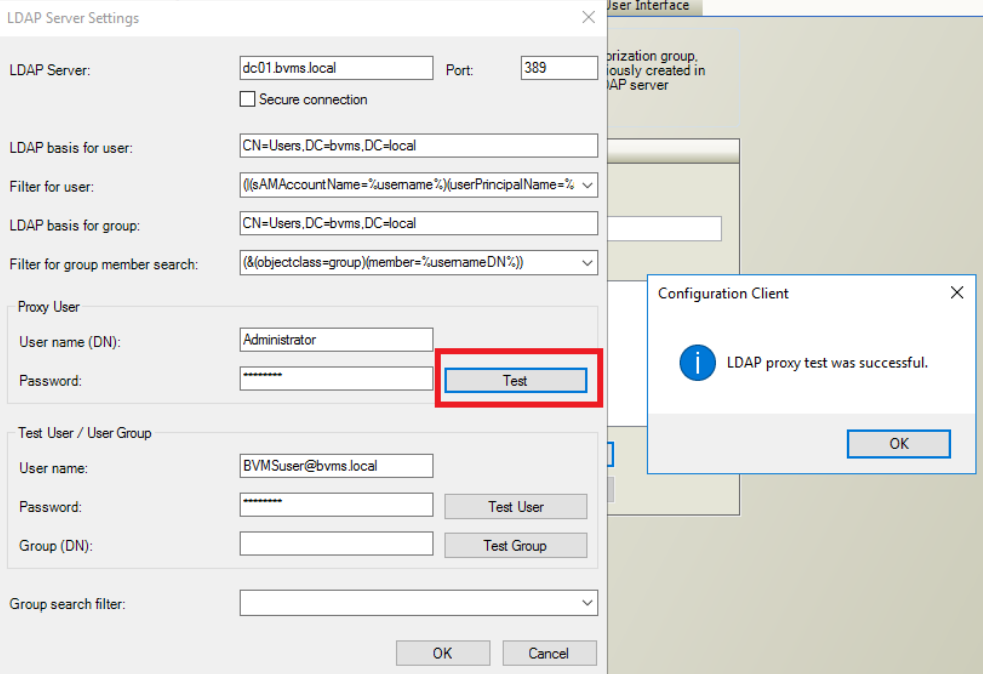Click the Proxy User name (DN) field

pyautogui.click(x=336, y=340)
